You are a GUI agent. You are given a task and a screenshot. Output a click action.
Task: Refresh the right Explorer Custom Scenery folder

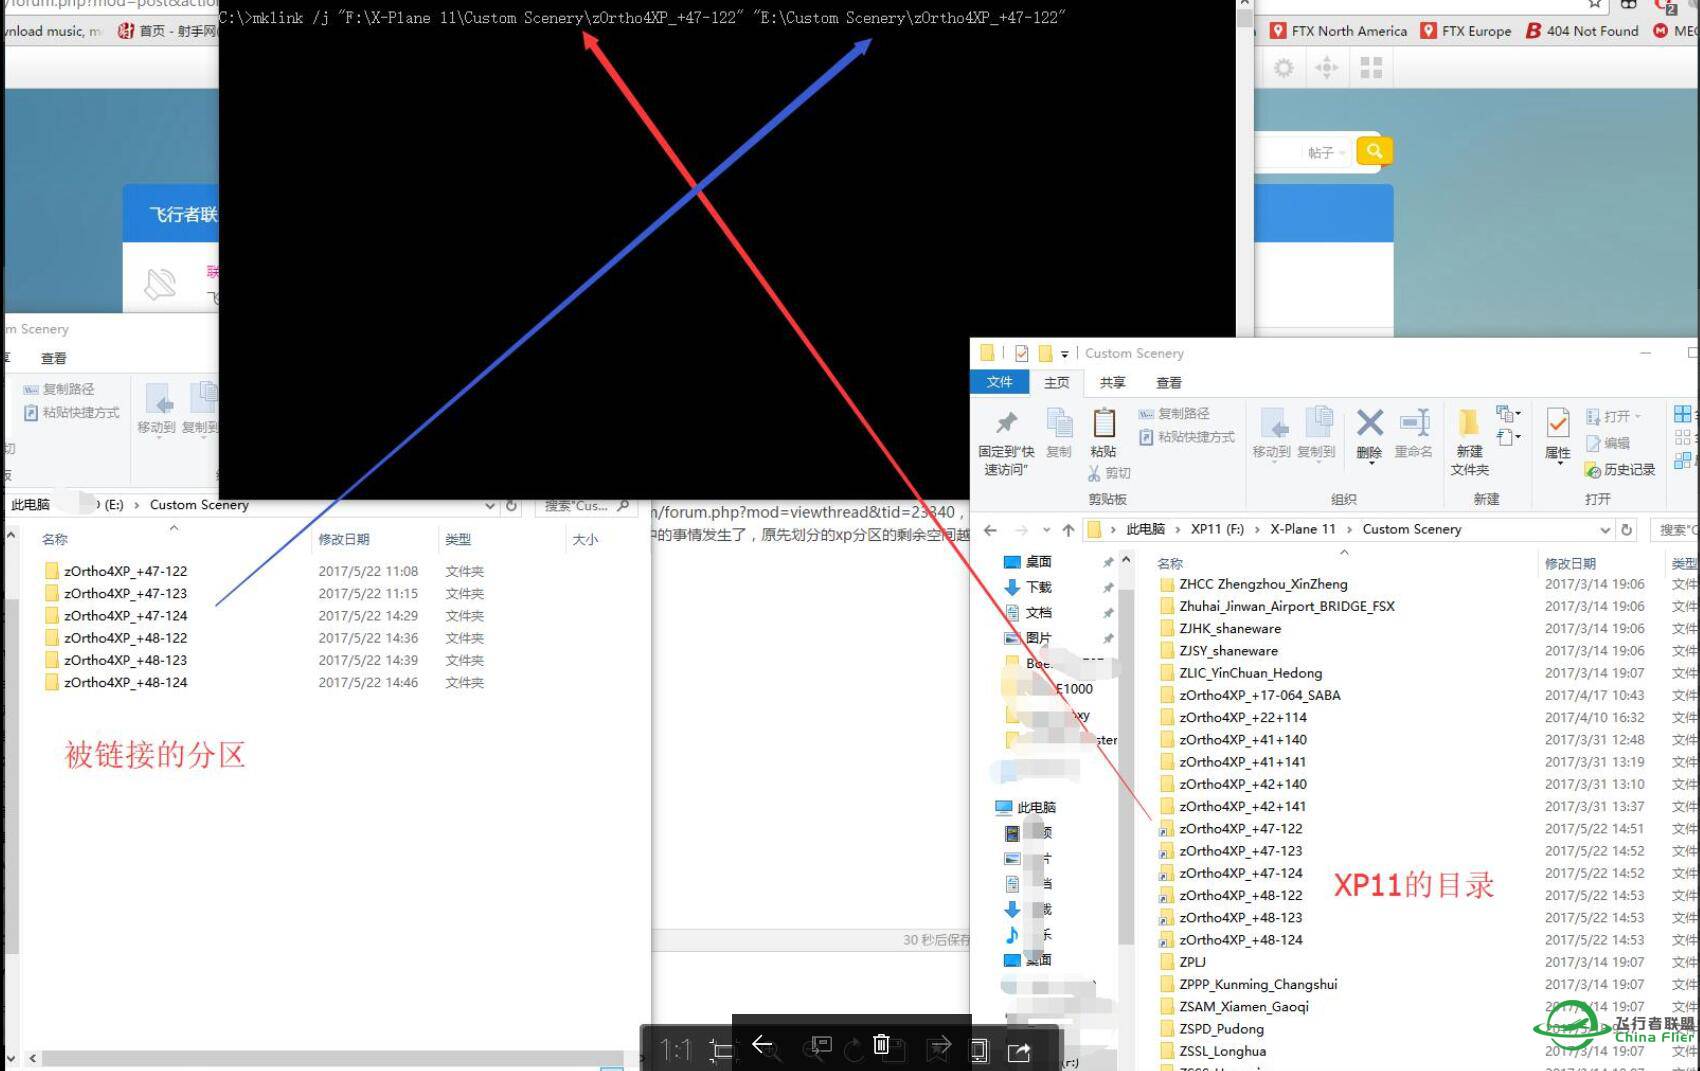coord(1627,530)
